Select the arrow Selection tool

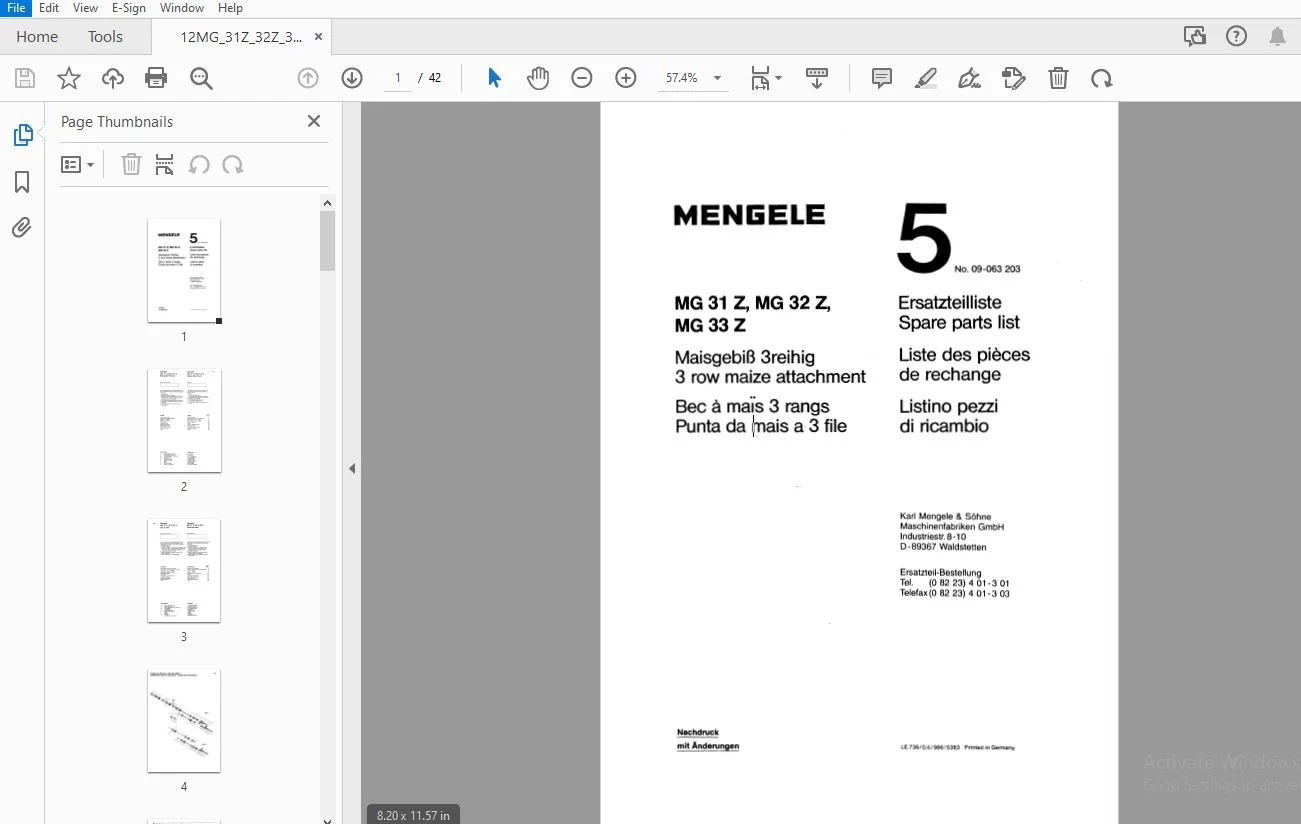pyautogui.click(x=494, y=78)
